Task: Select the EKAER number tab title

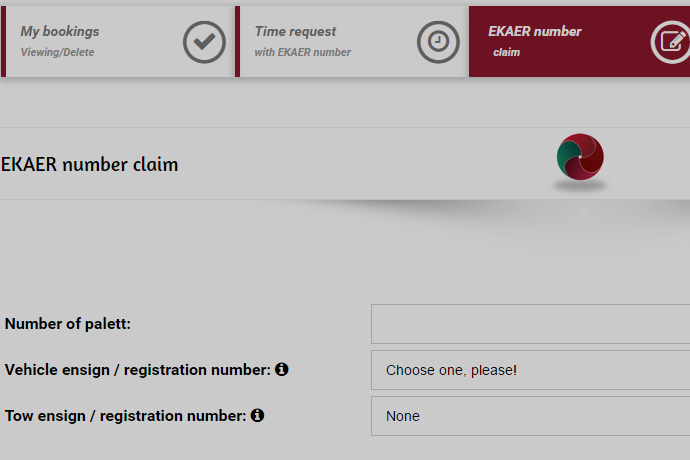Action: pos(534,31)
